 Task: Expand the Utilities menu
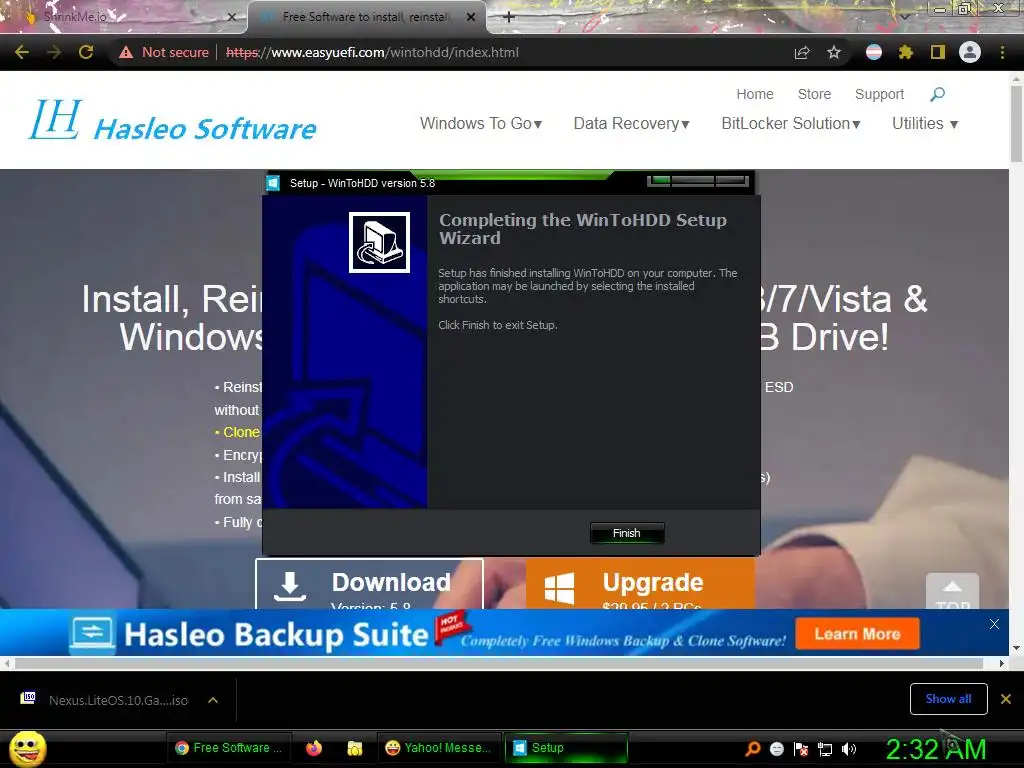tap(925, 123)
